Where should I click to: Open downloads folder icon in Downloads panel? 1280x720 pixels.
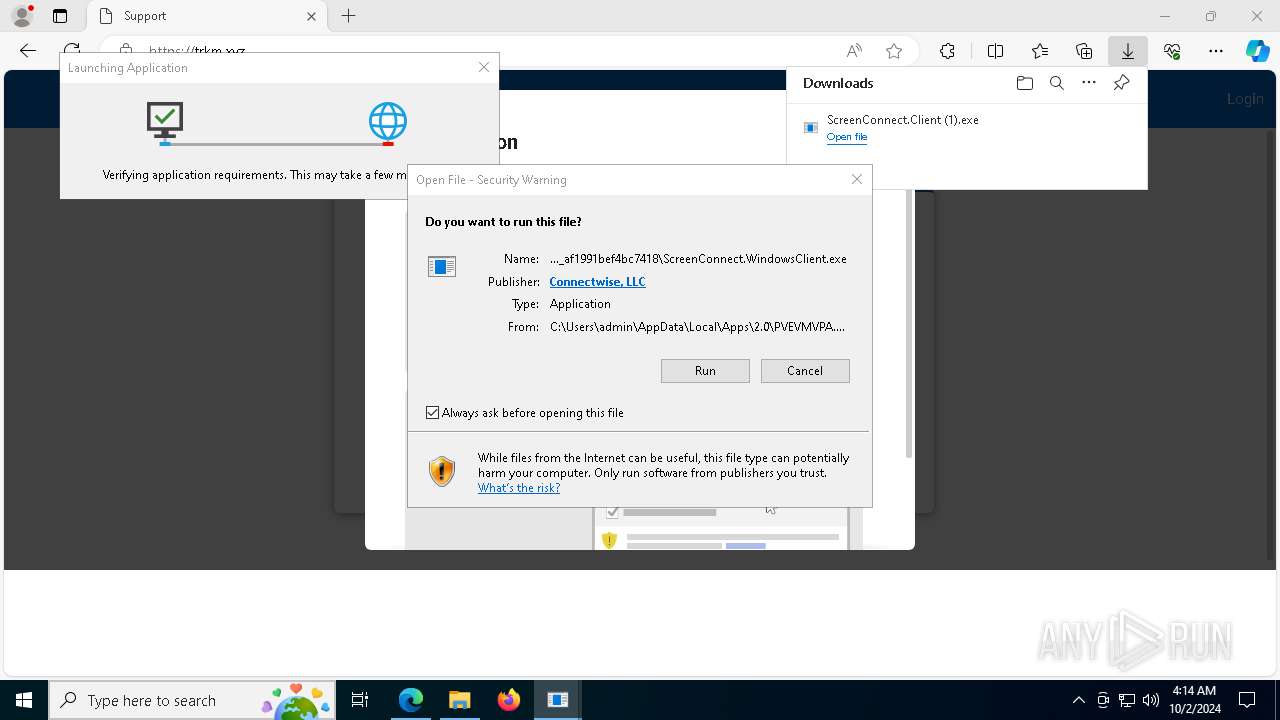click(1024, 83)
